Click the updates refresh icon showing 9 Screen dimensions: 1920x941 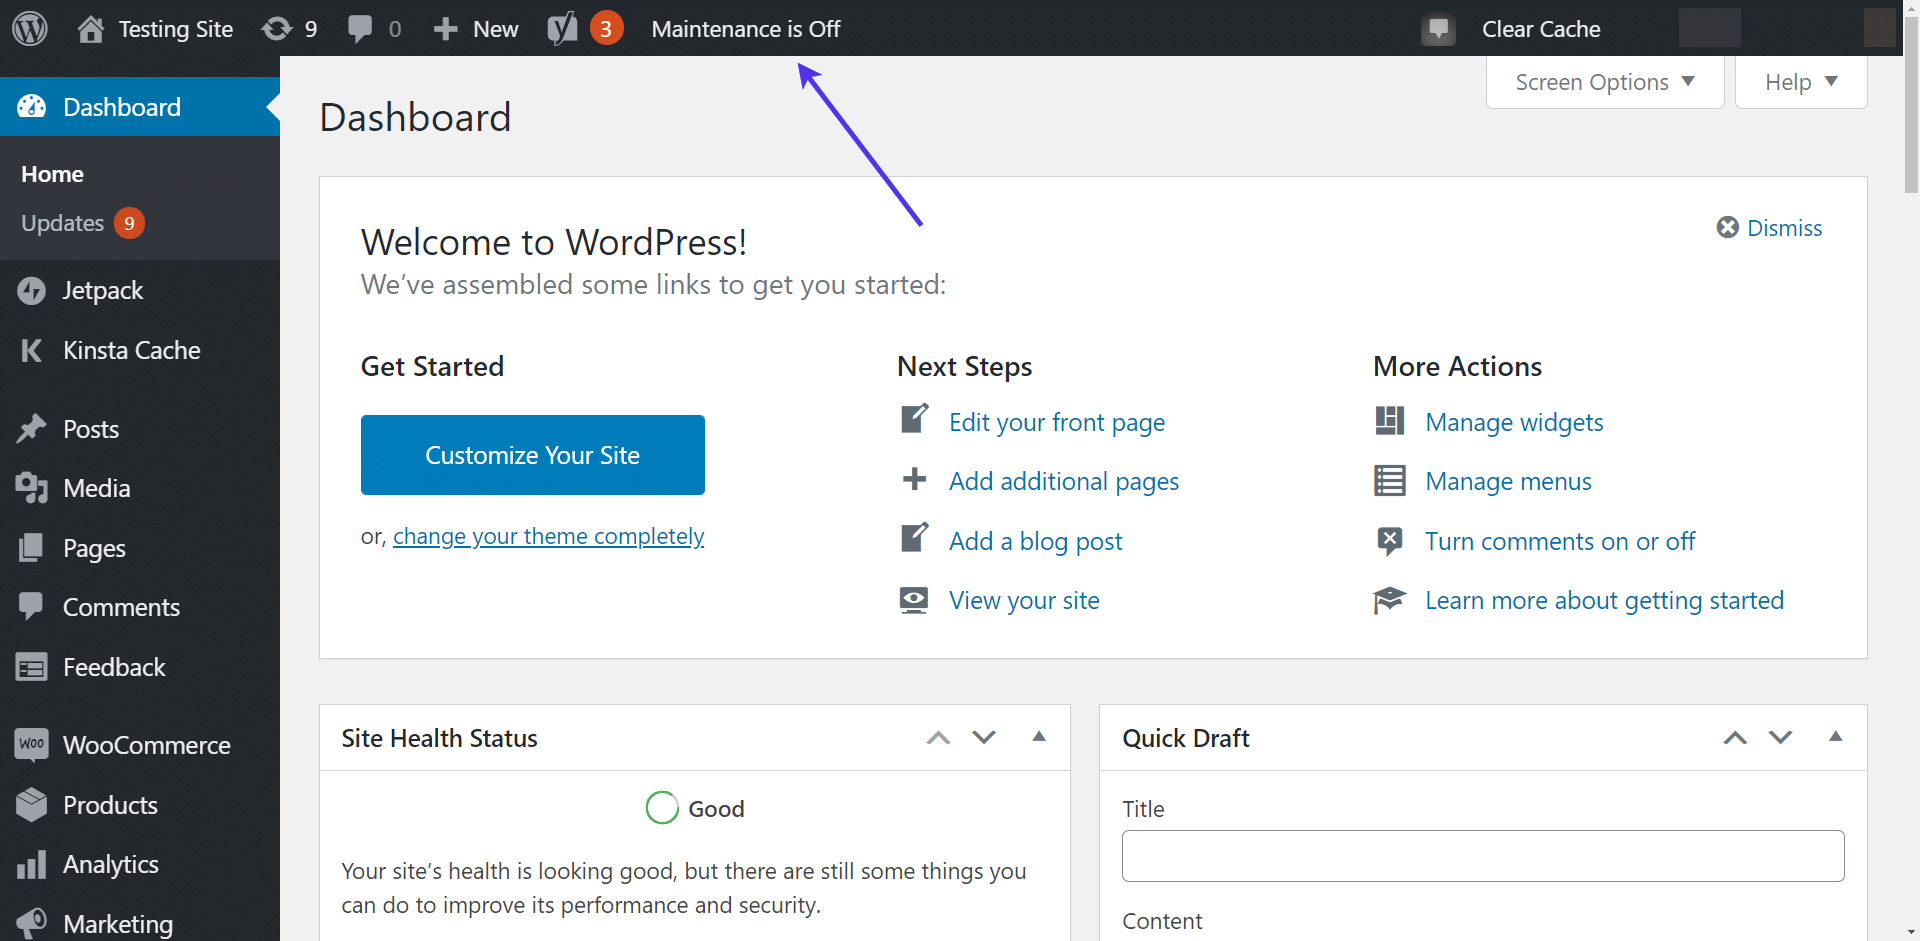pos(277,28)
